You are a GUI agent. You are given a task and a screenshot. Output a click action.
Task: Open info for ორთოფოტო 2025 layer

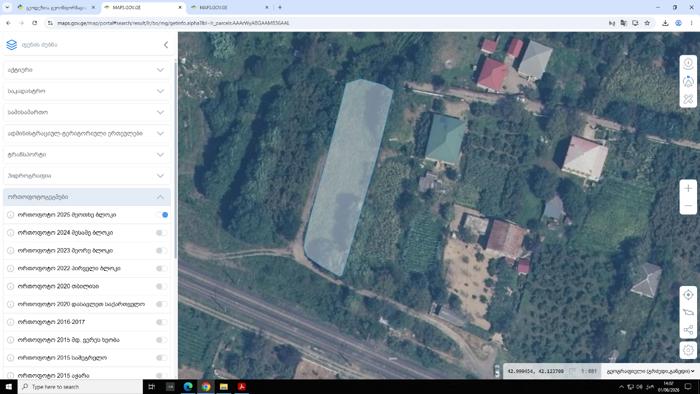pyautogui.click(x=10, y=215)
